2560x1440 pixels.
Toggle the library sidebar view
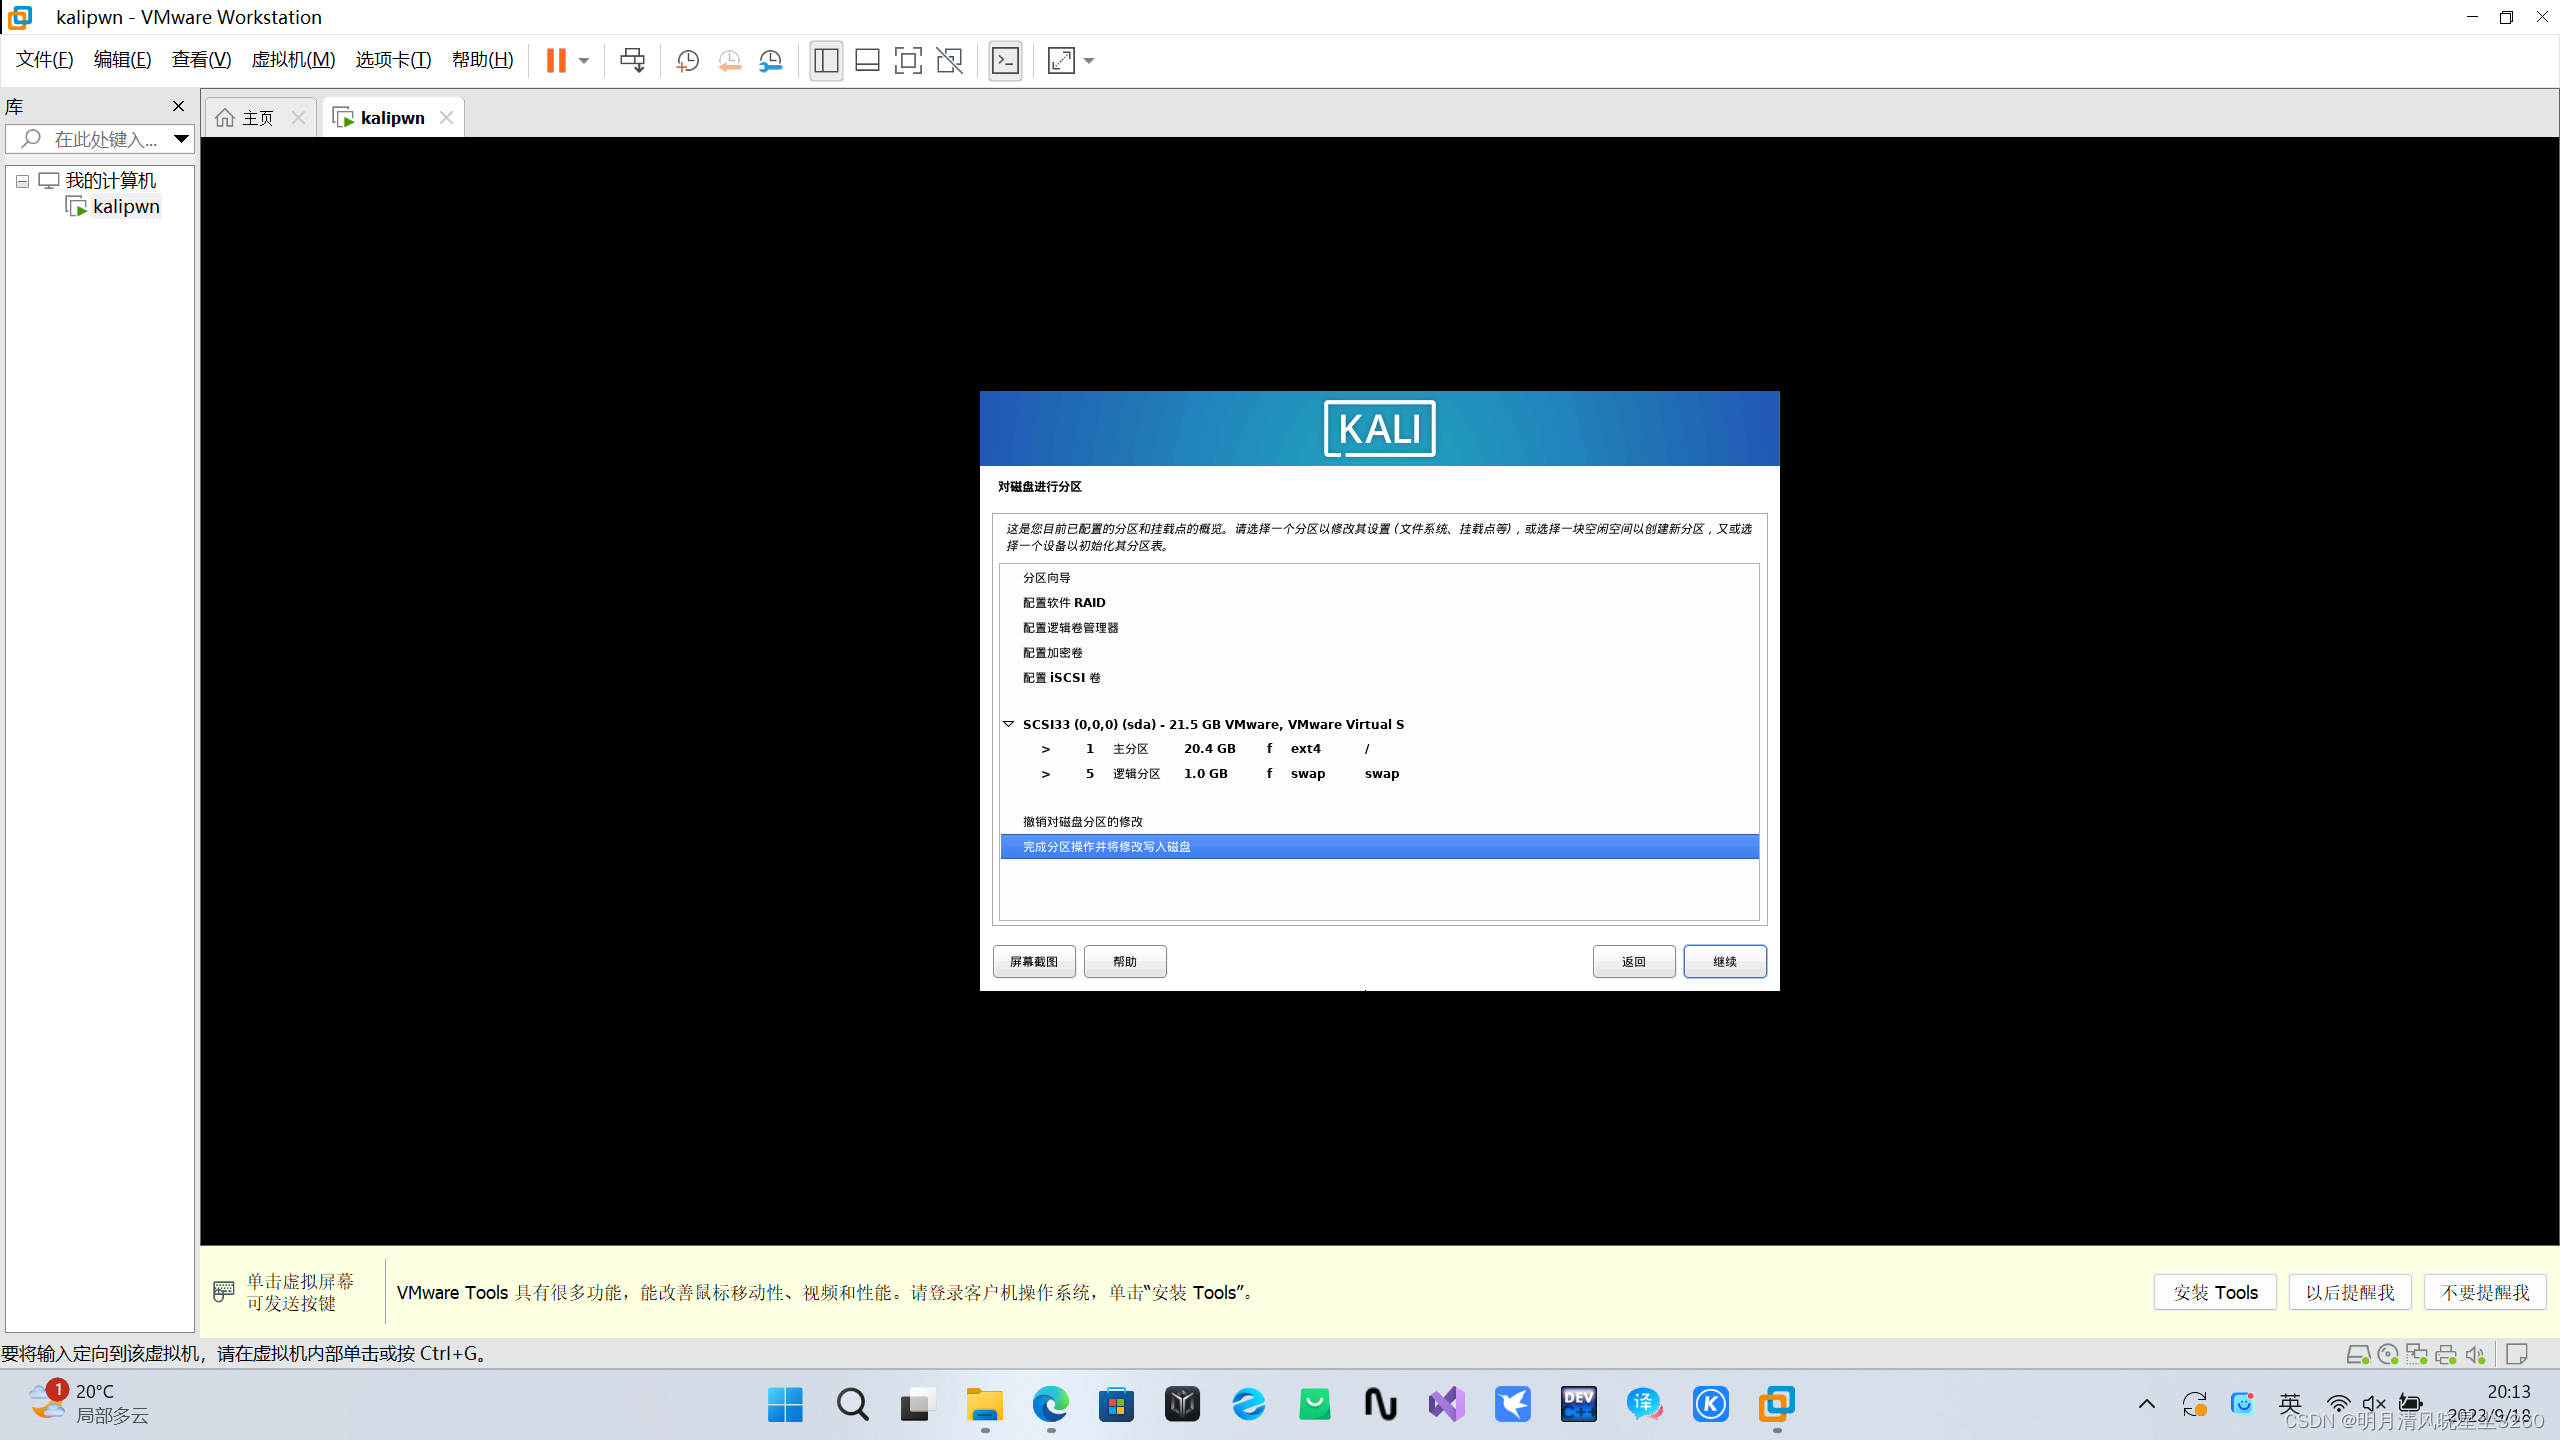[826, 61]
